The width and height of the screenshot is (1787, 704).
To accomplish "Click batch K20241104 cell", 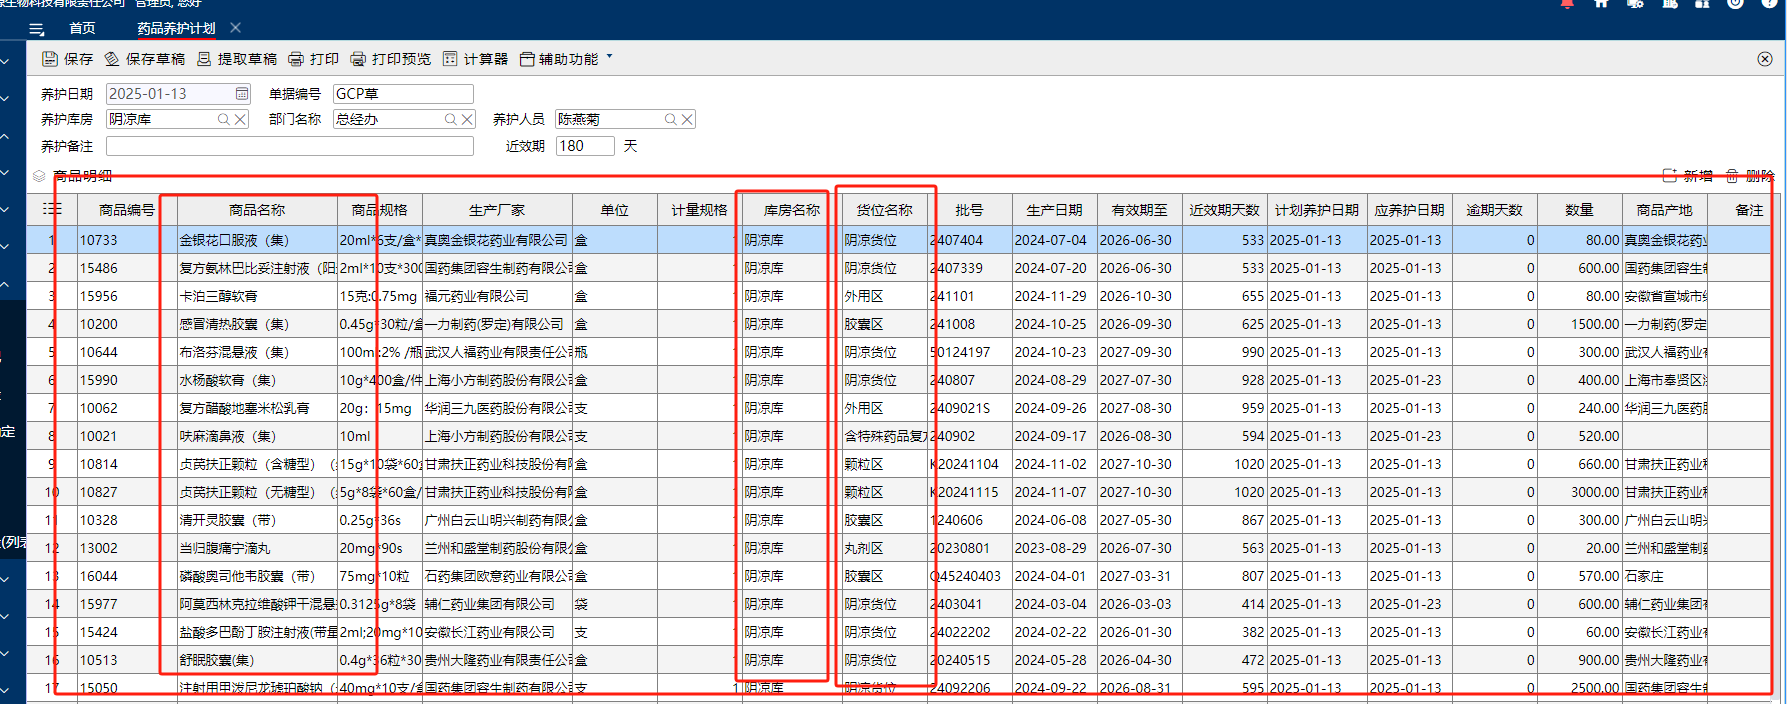I will [969, 464].
